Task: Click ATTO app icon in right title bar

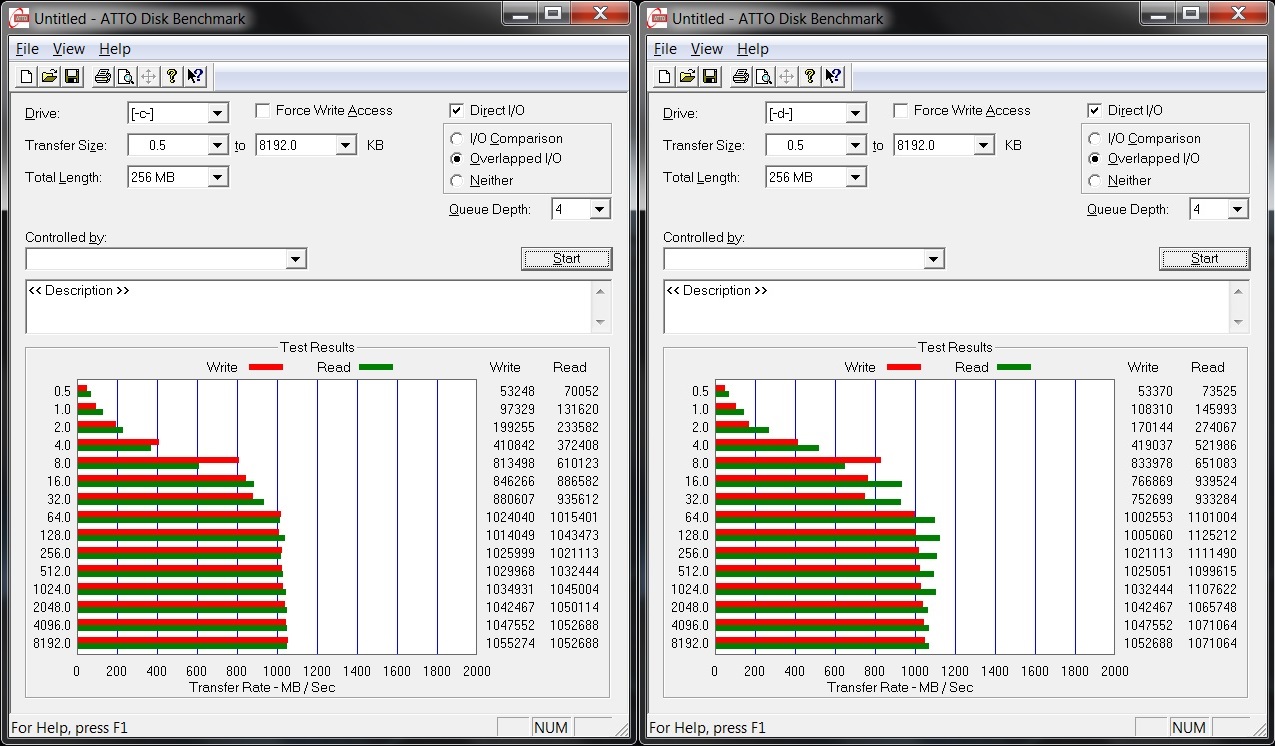Action: point(657,18)
